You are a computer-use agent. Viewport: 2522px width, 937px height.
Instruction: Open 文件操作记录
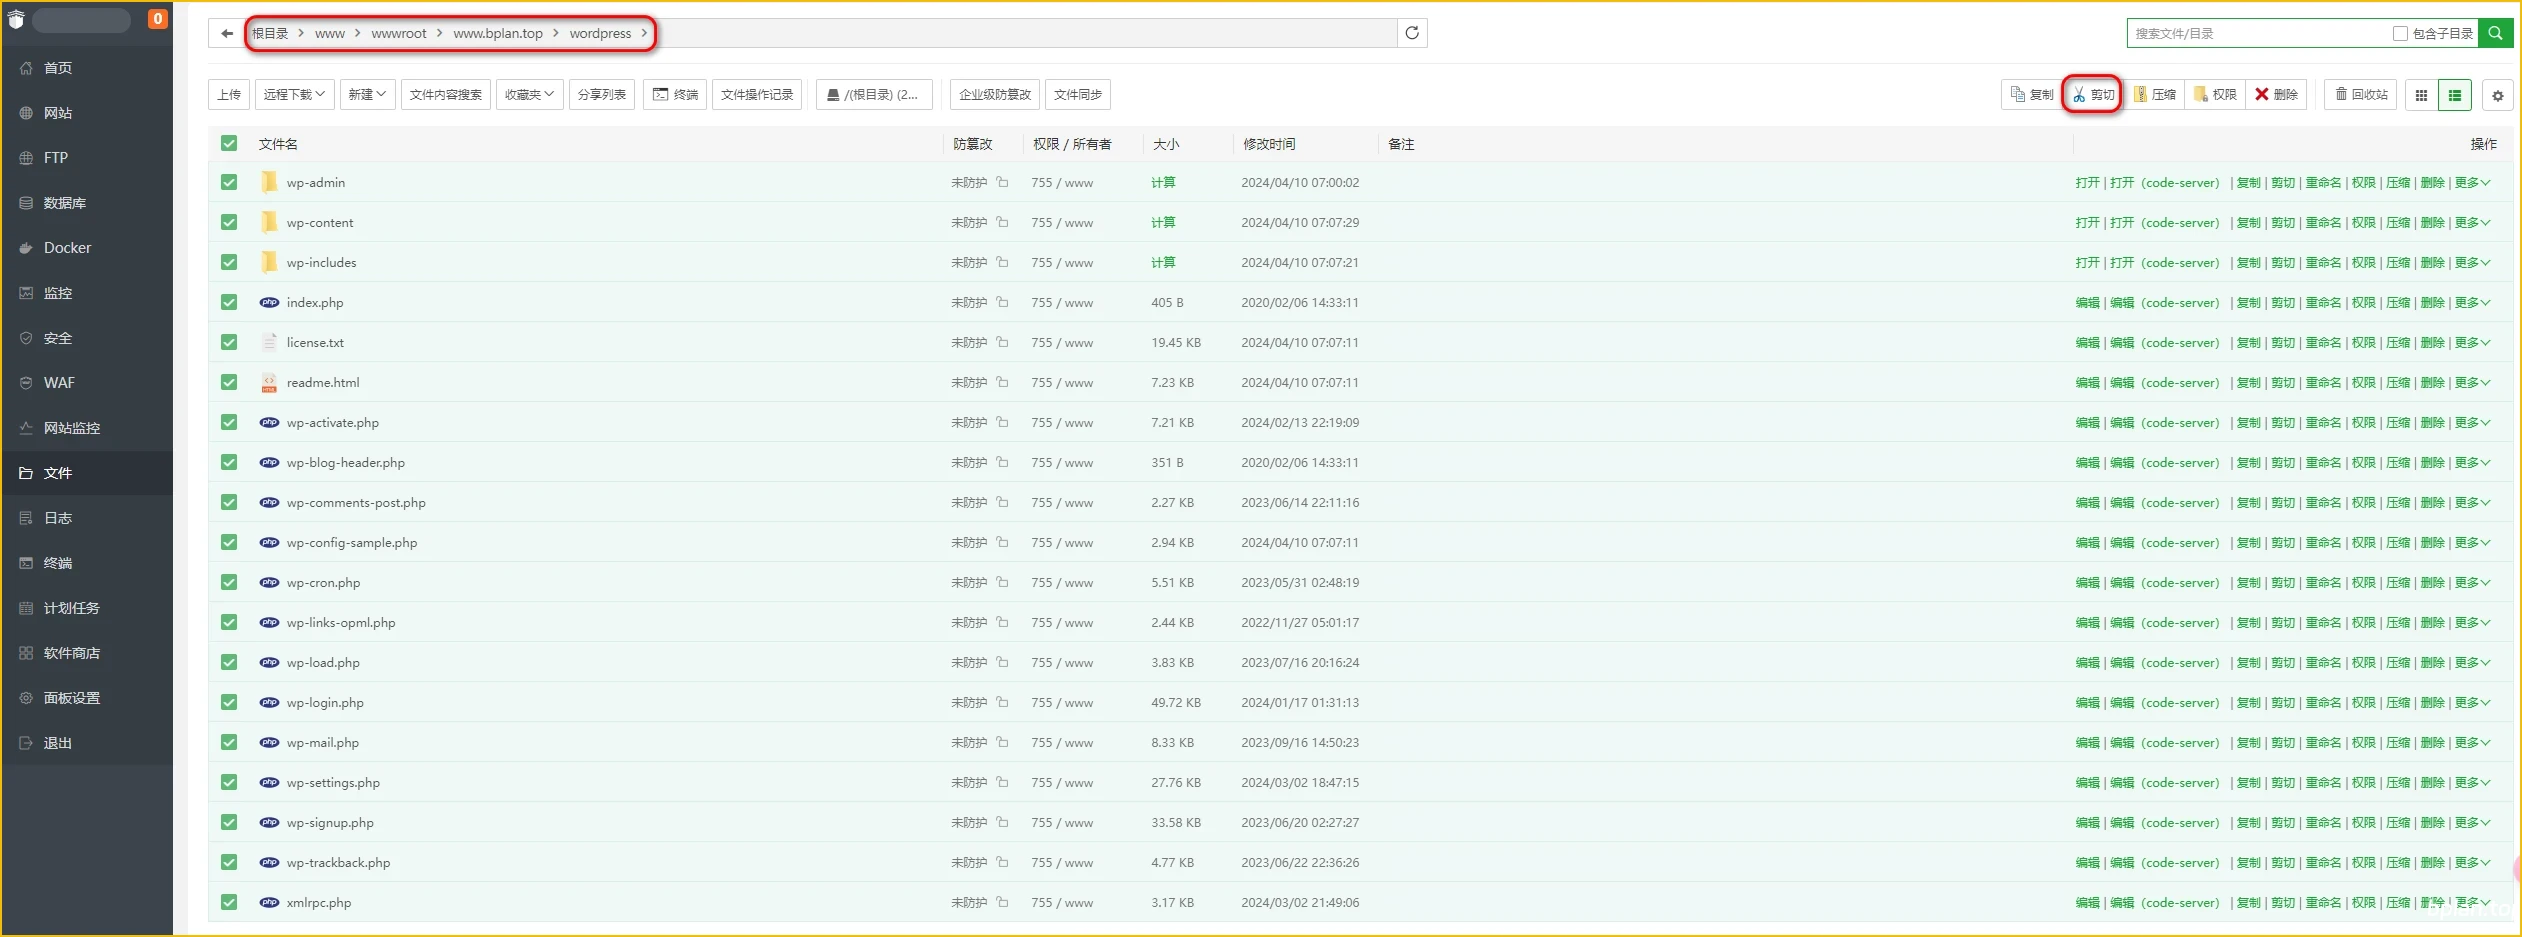[757, 94]
